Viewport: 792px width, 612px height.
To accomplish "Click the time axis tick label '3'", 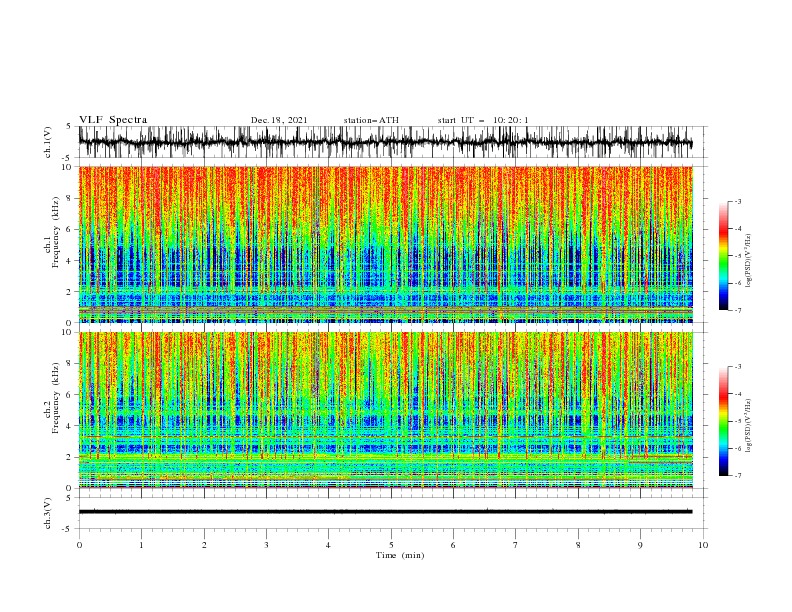I will pos(266,545).
